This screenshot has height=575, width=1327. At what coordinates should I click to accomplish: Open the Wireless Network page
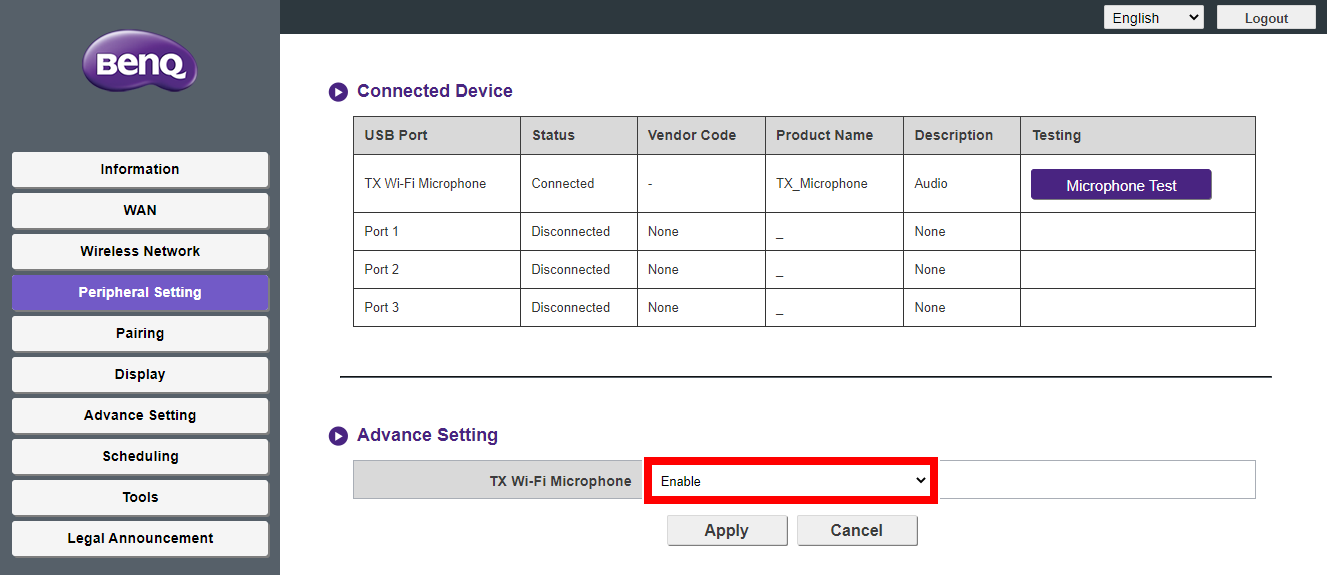coord(140,251)
